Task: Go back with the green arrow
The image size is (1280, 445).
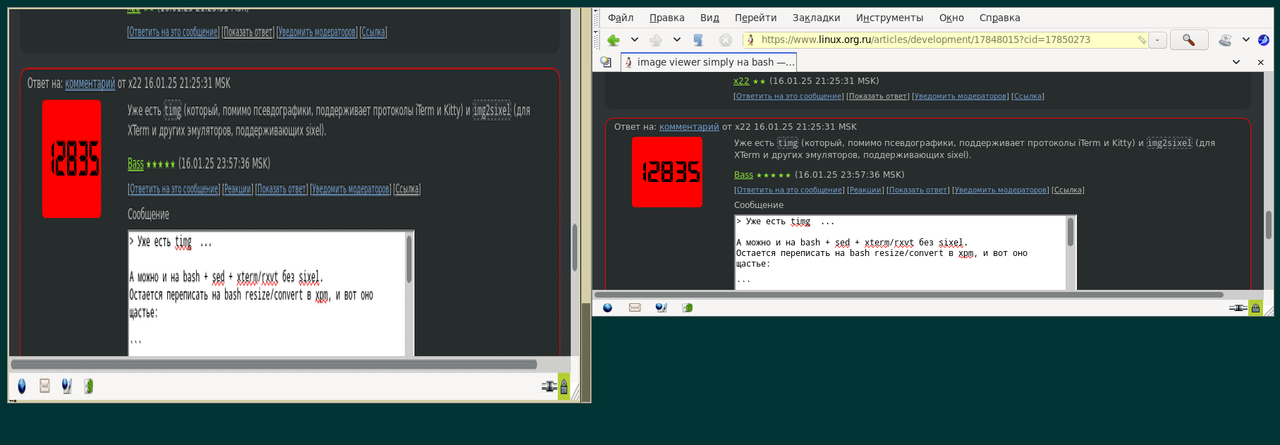Action: 613,40
